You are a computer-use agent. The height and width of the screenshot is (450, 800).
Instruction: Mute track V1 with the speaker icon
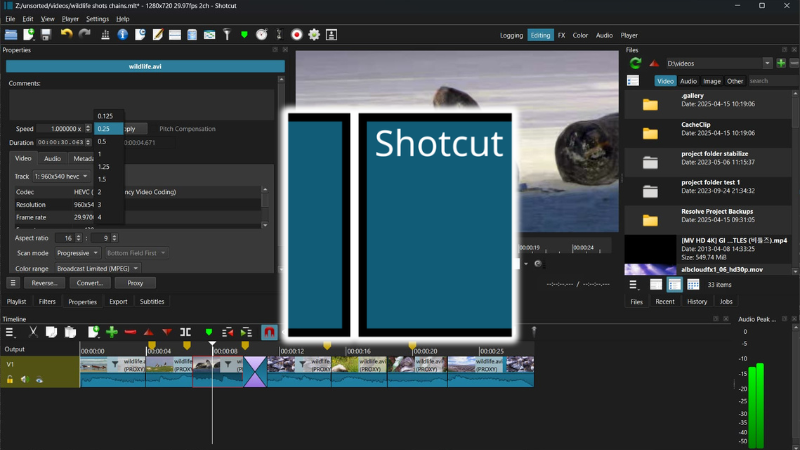(x=24, y=379)
